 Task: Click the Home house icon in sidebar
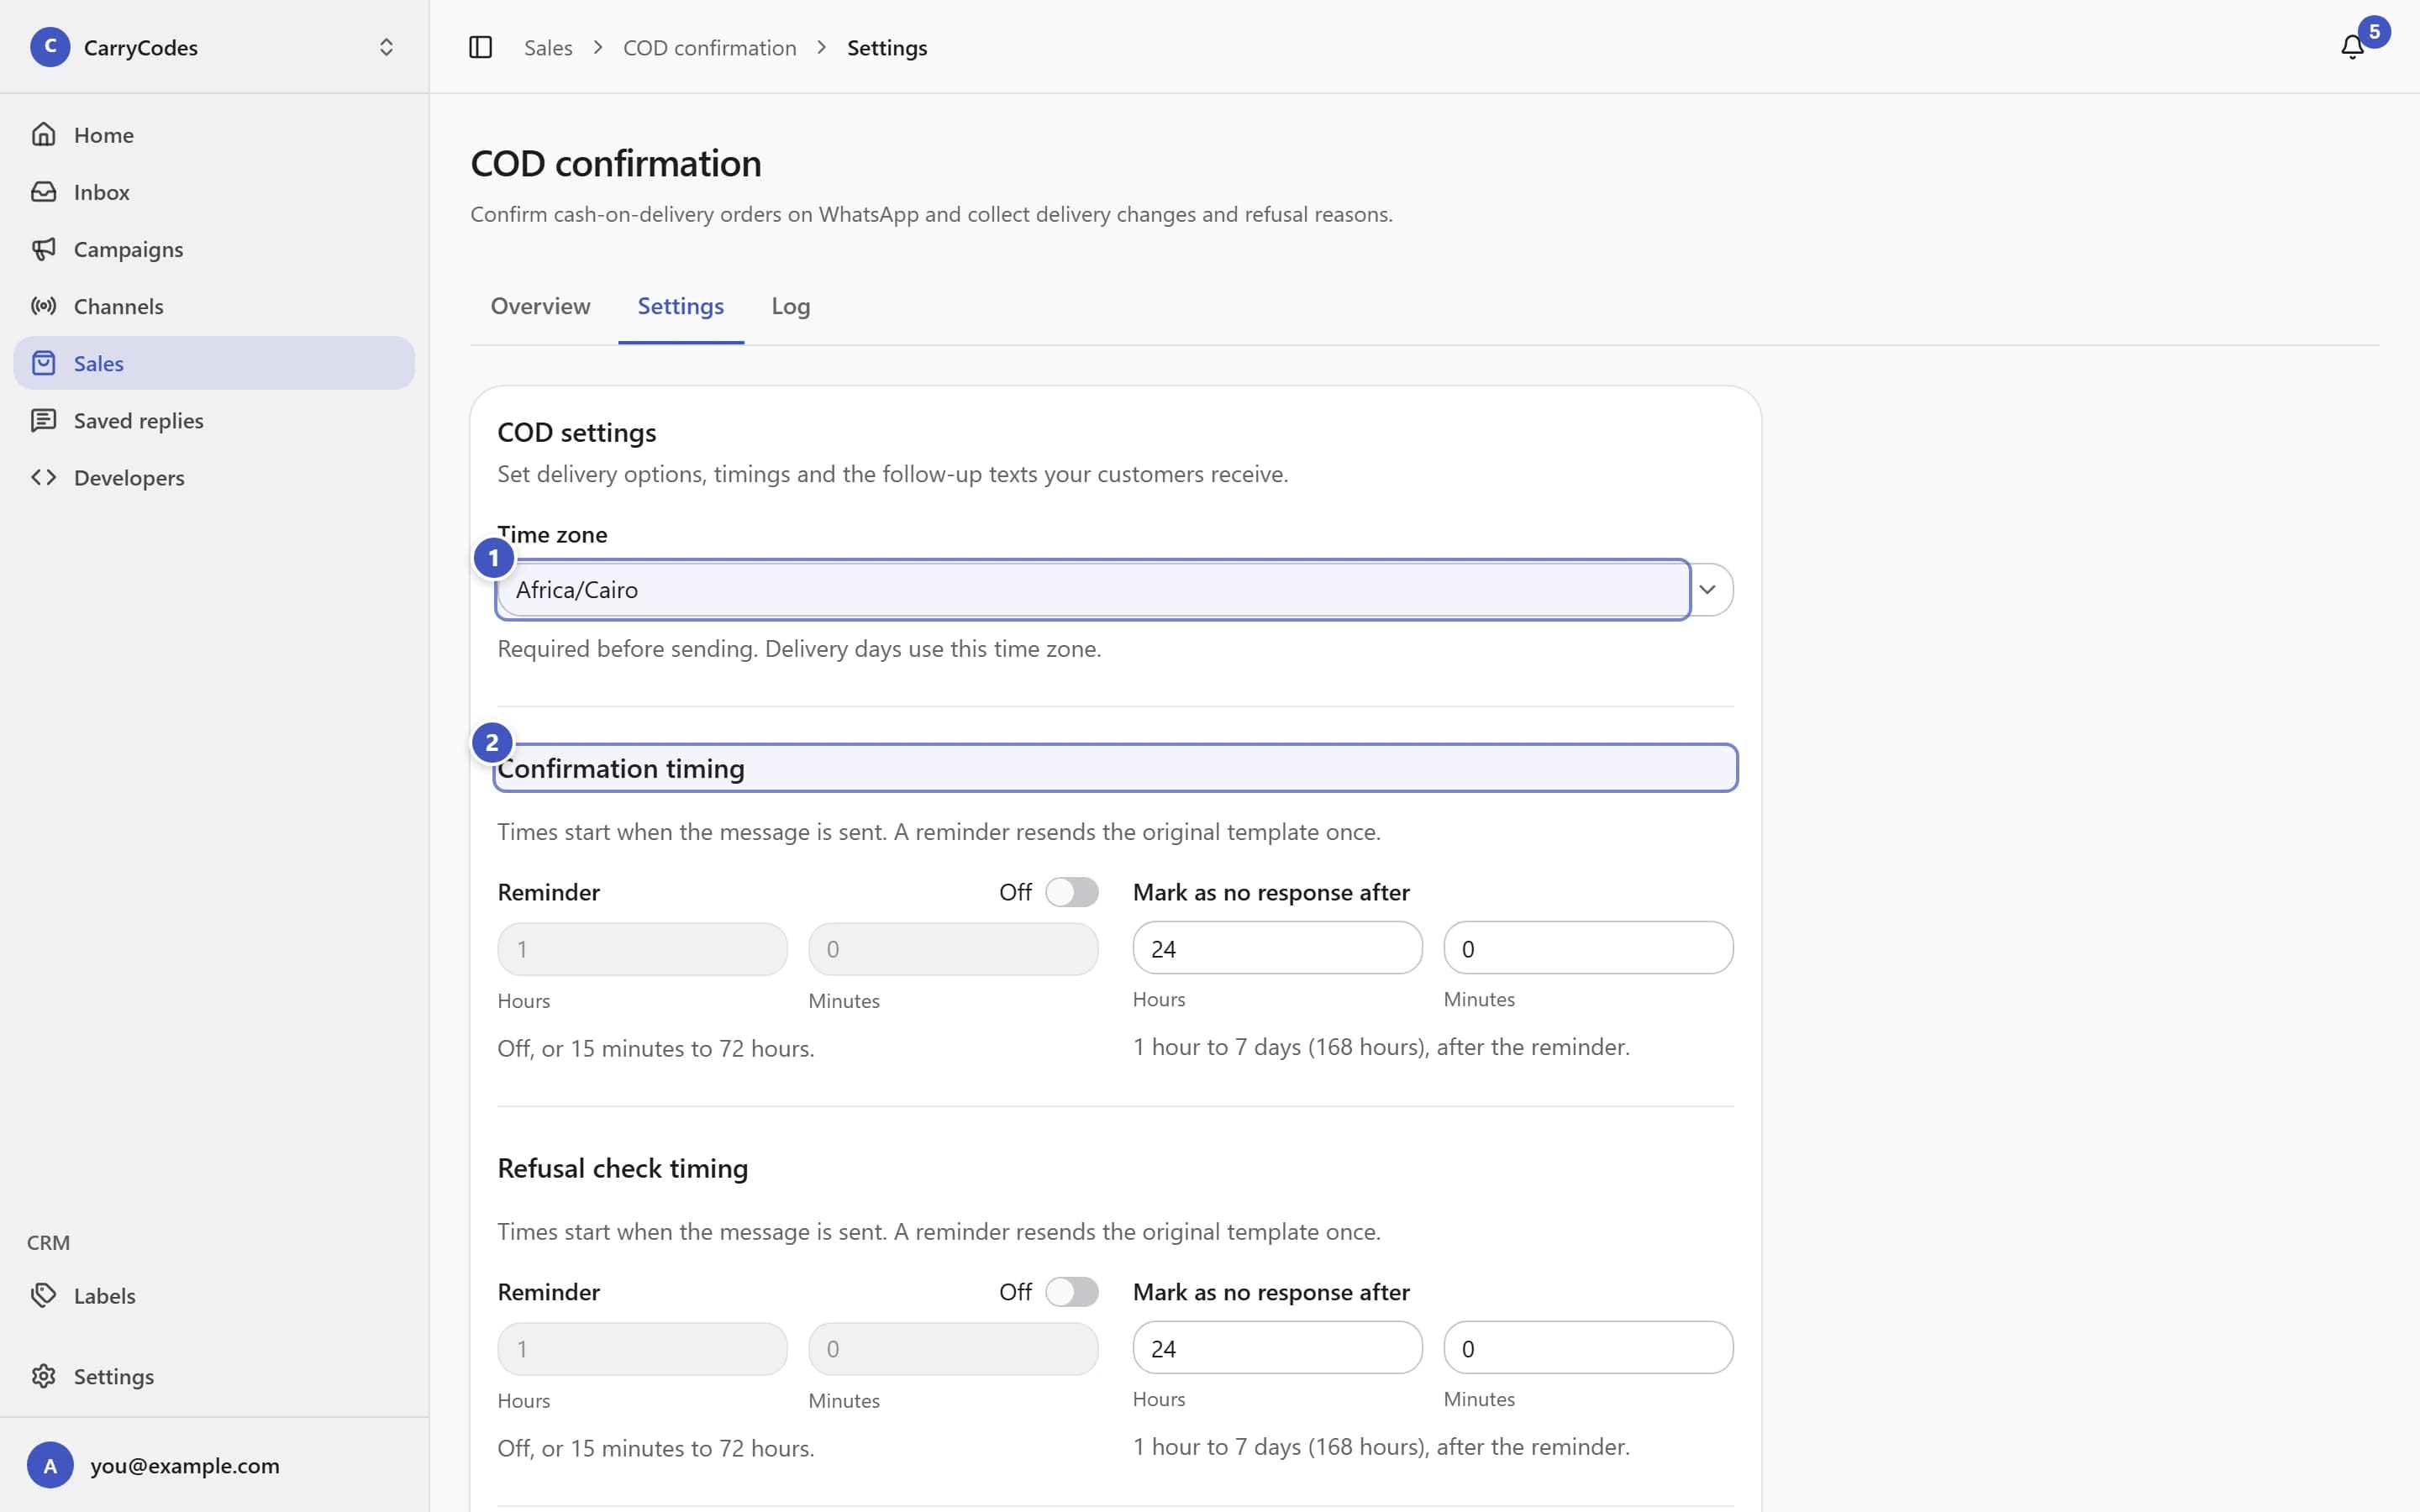click(43, 134)
